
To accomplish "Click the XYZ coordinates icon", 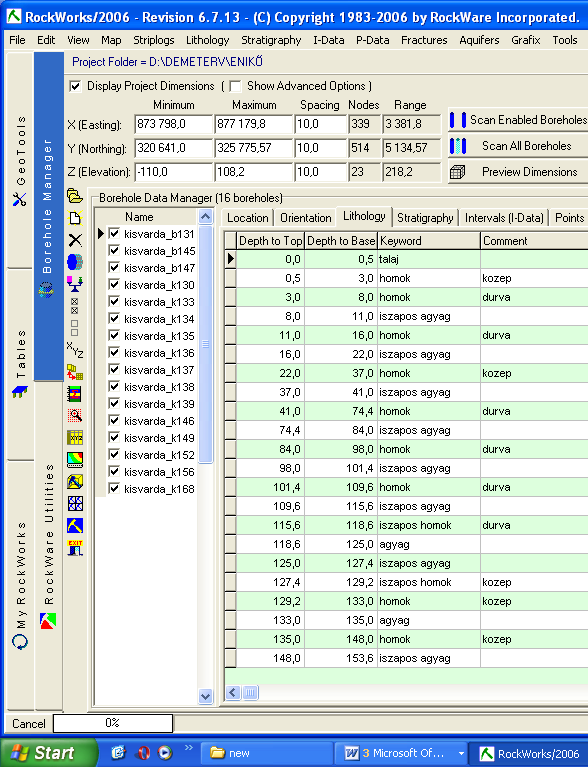I will click(x=75, y=350).
